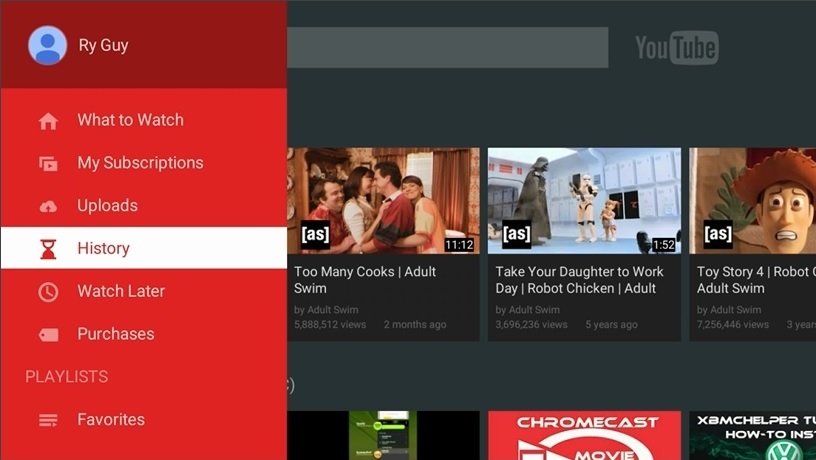Screen dimensions: 816x460
Task: Play the Toy Story 4 Woody thumbnail
Action: pyautogui.click(x=753, y=201)
